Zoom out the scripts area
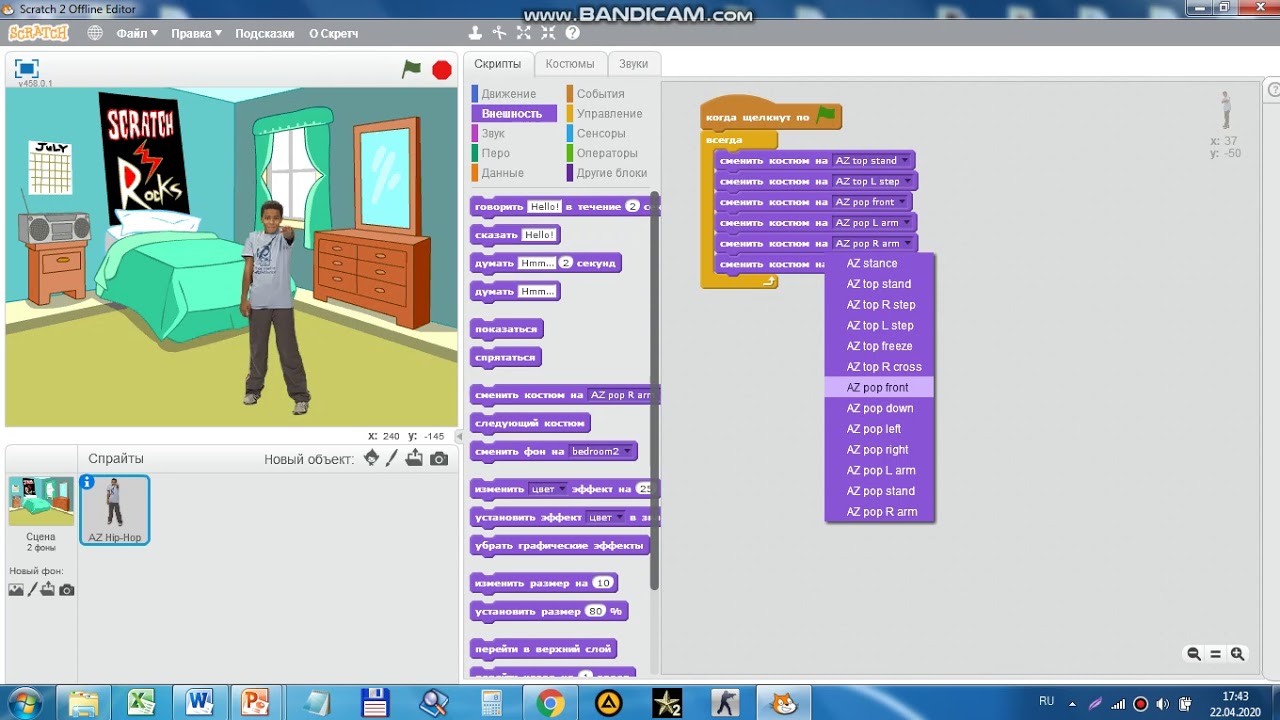The height and width of the screenshot is (720, 1280). (x=1193, y=654)
